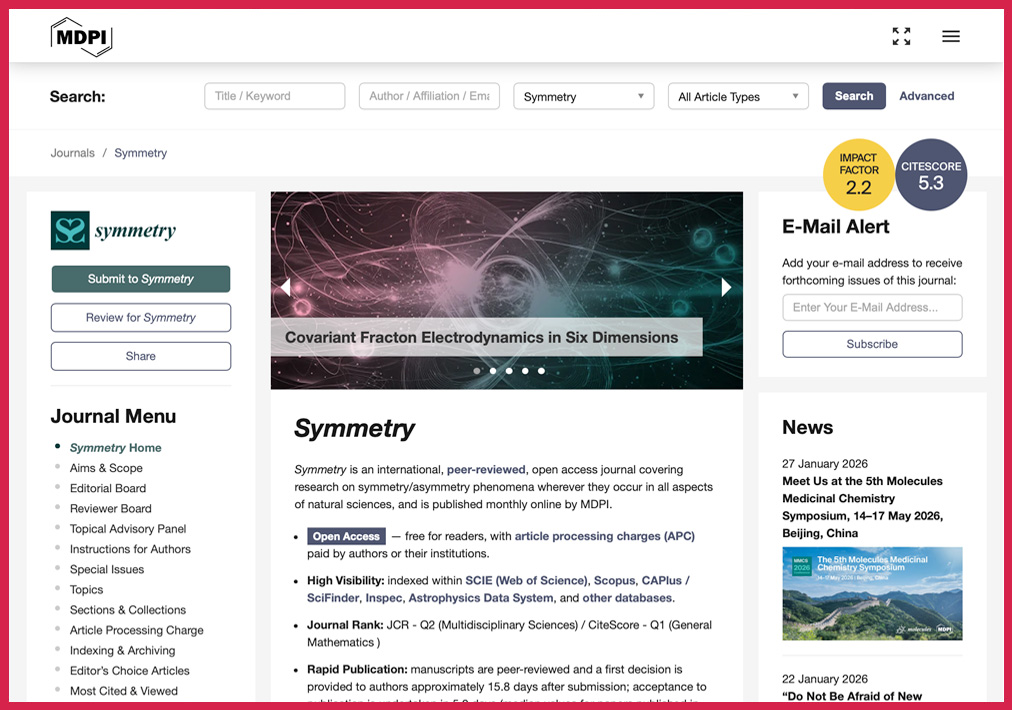Open Reviewer Board menu item

110,509
